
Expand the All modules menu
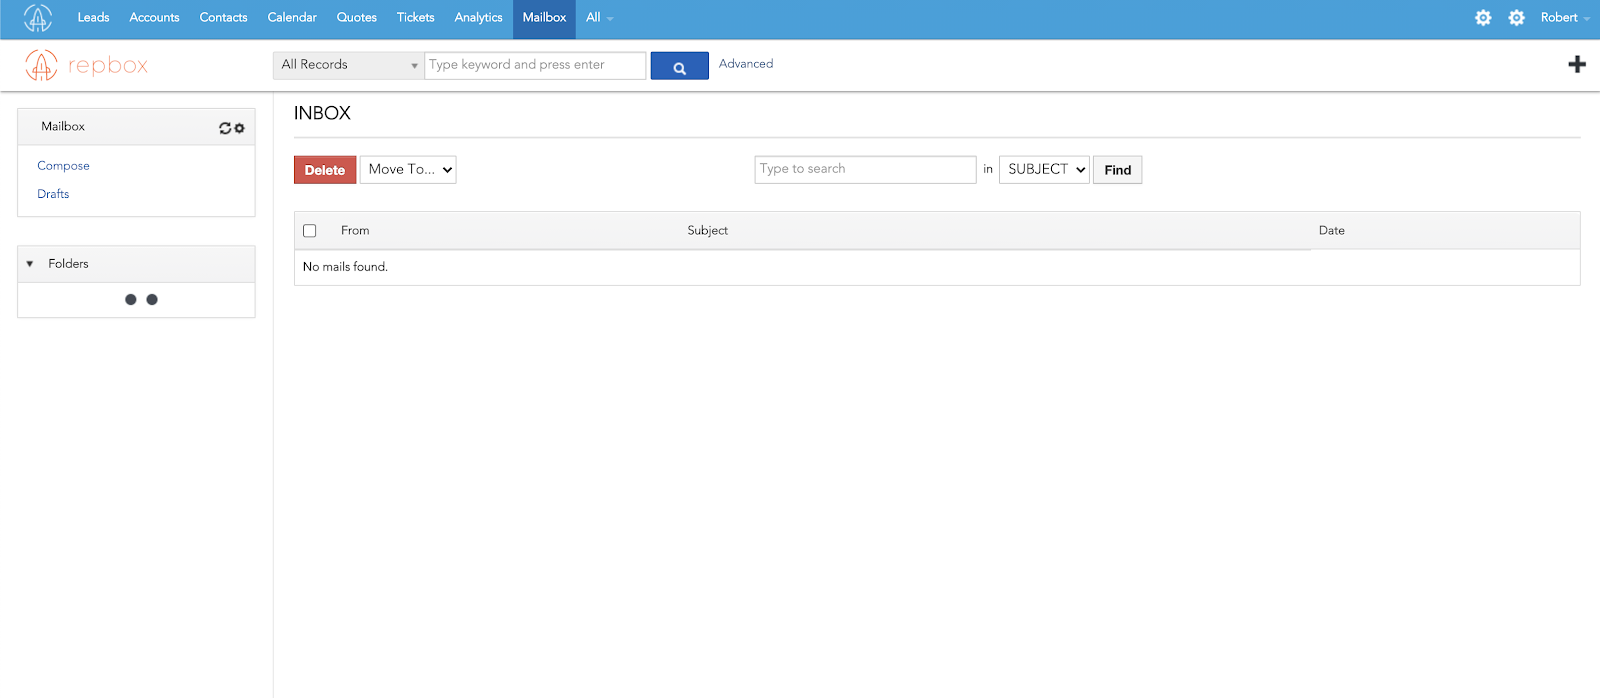[x=599, y=18]
